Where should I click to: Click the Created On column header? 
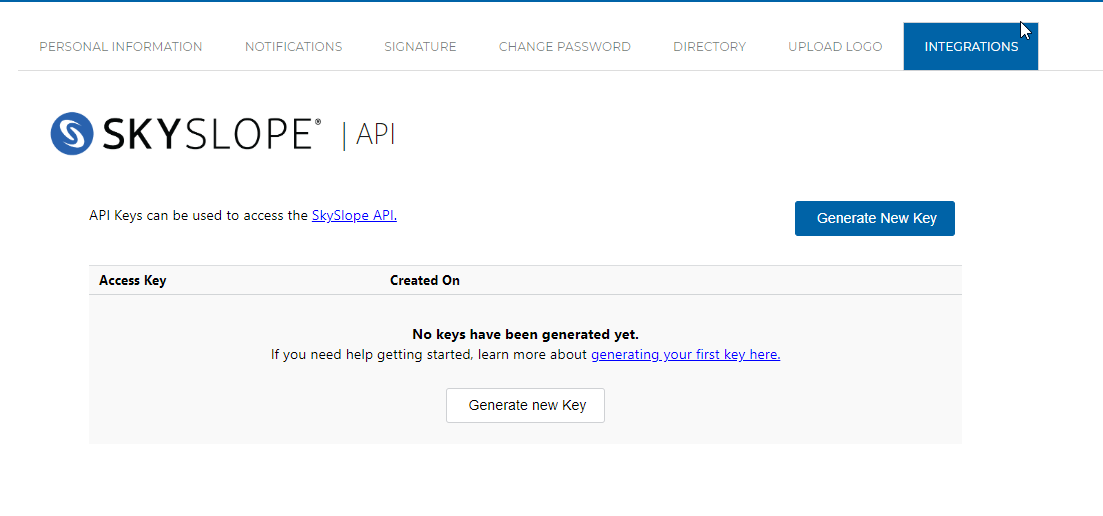coord(424,280)
